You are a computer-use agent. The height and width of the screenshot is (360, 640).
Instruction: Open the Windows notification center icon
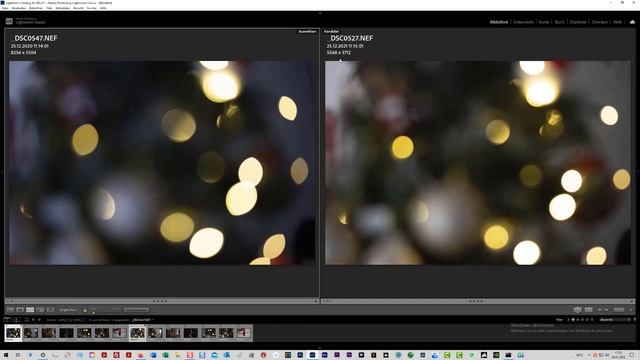(632, 355)
